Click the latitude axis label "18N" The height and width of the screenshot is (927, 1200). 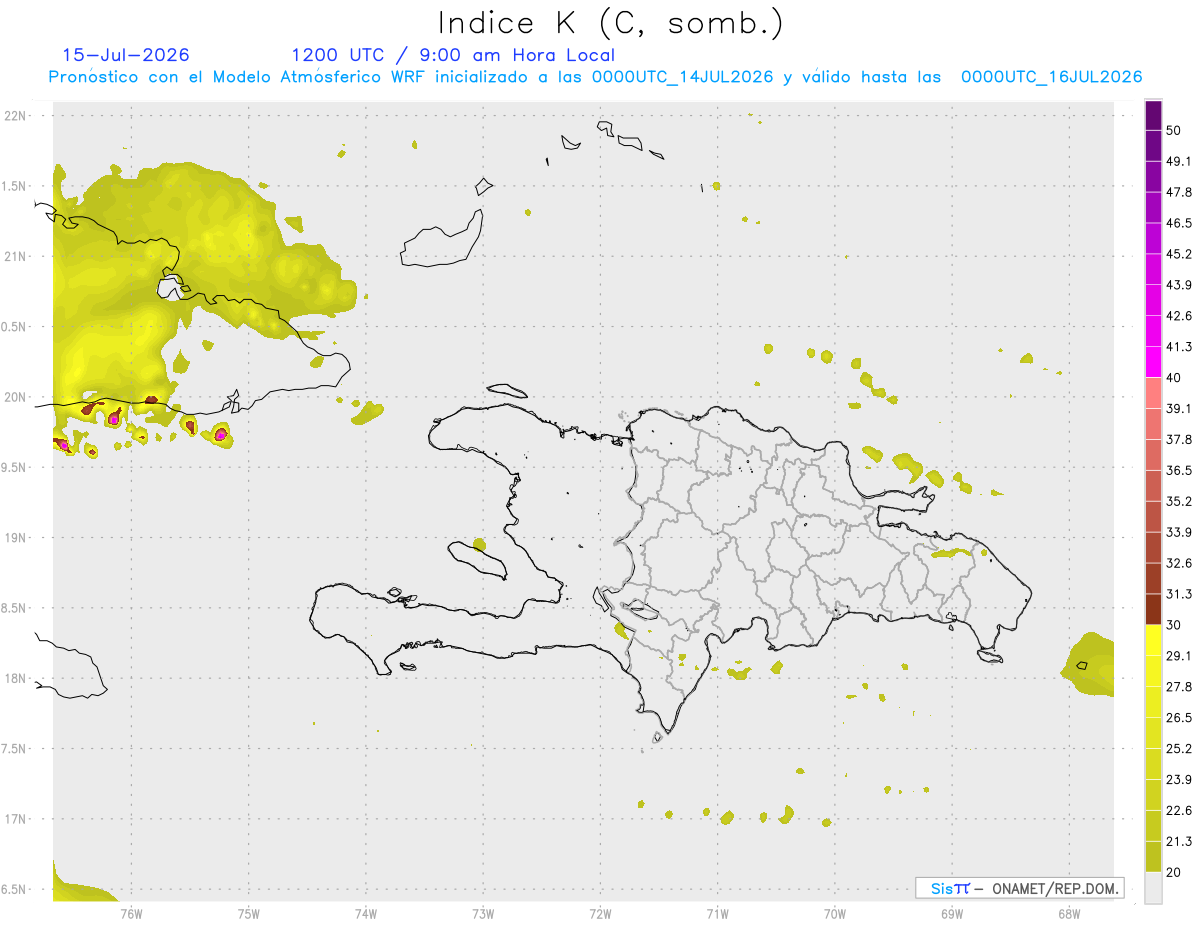click(x=17, y=678)
